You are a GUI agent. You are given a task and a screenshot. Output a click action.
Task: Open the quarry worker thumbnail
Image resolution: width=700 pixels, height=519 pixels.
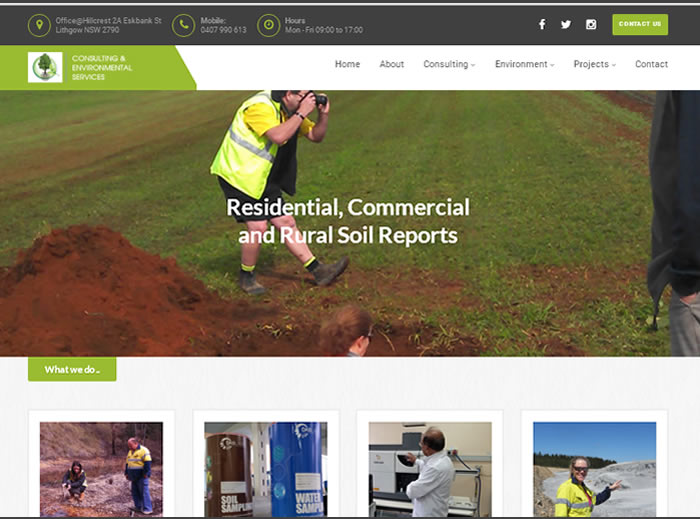(594, 468)
